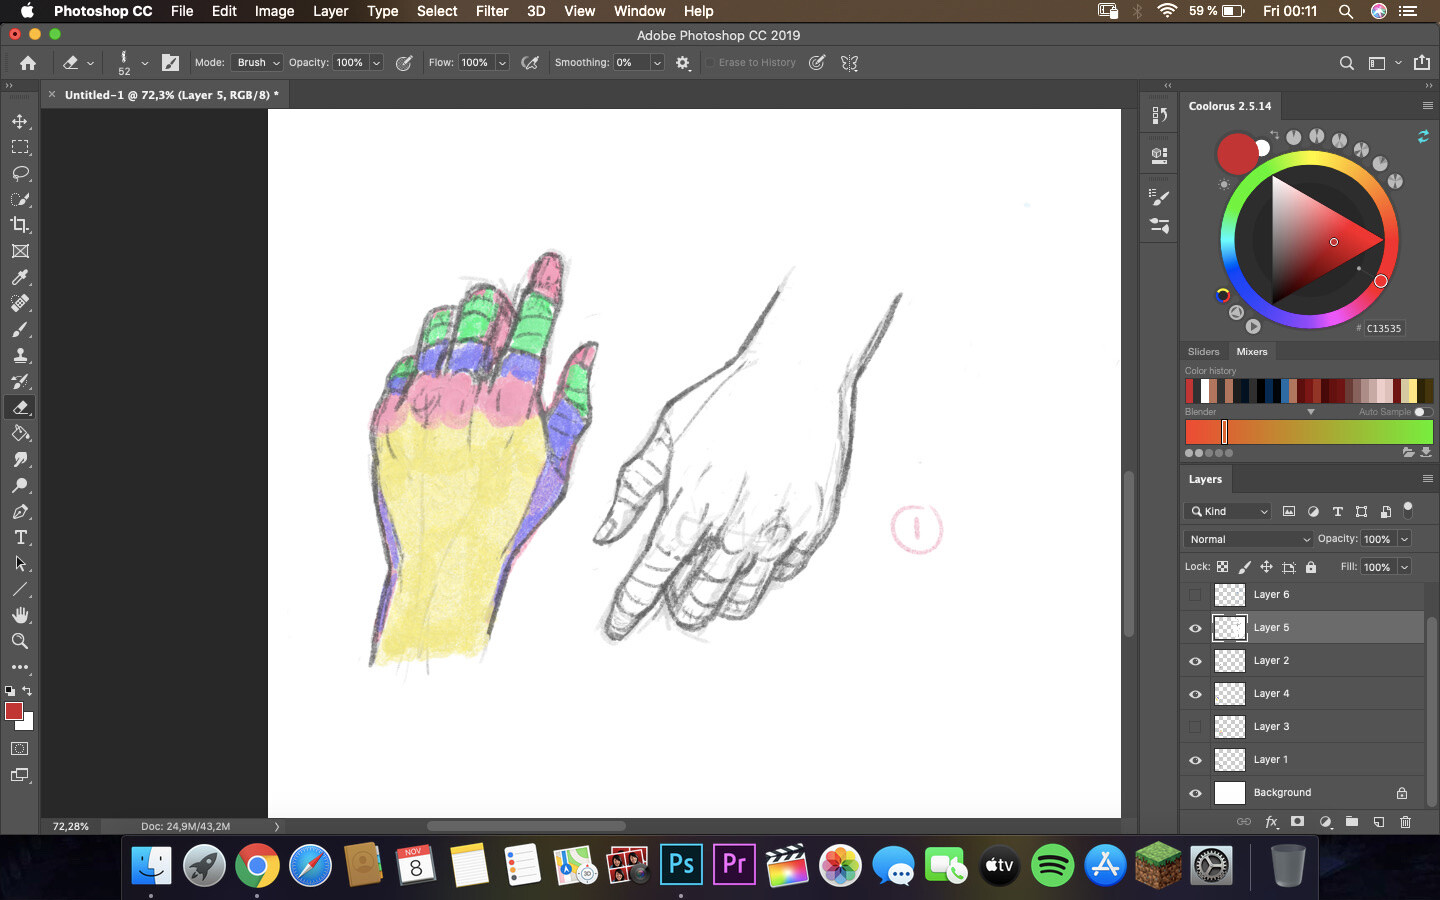Delete a layer with the trash button
The width and height of the screenshot is (1440, 900).
click(x=1404, y=822)
